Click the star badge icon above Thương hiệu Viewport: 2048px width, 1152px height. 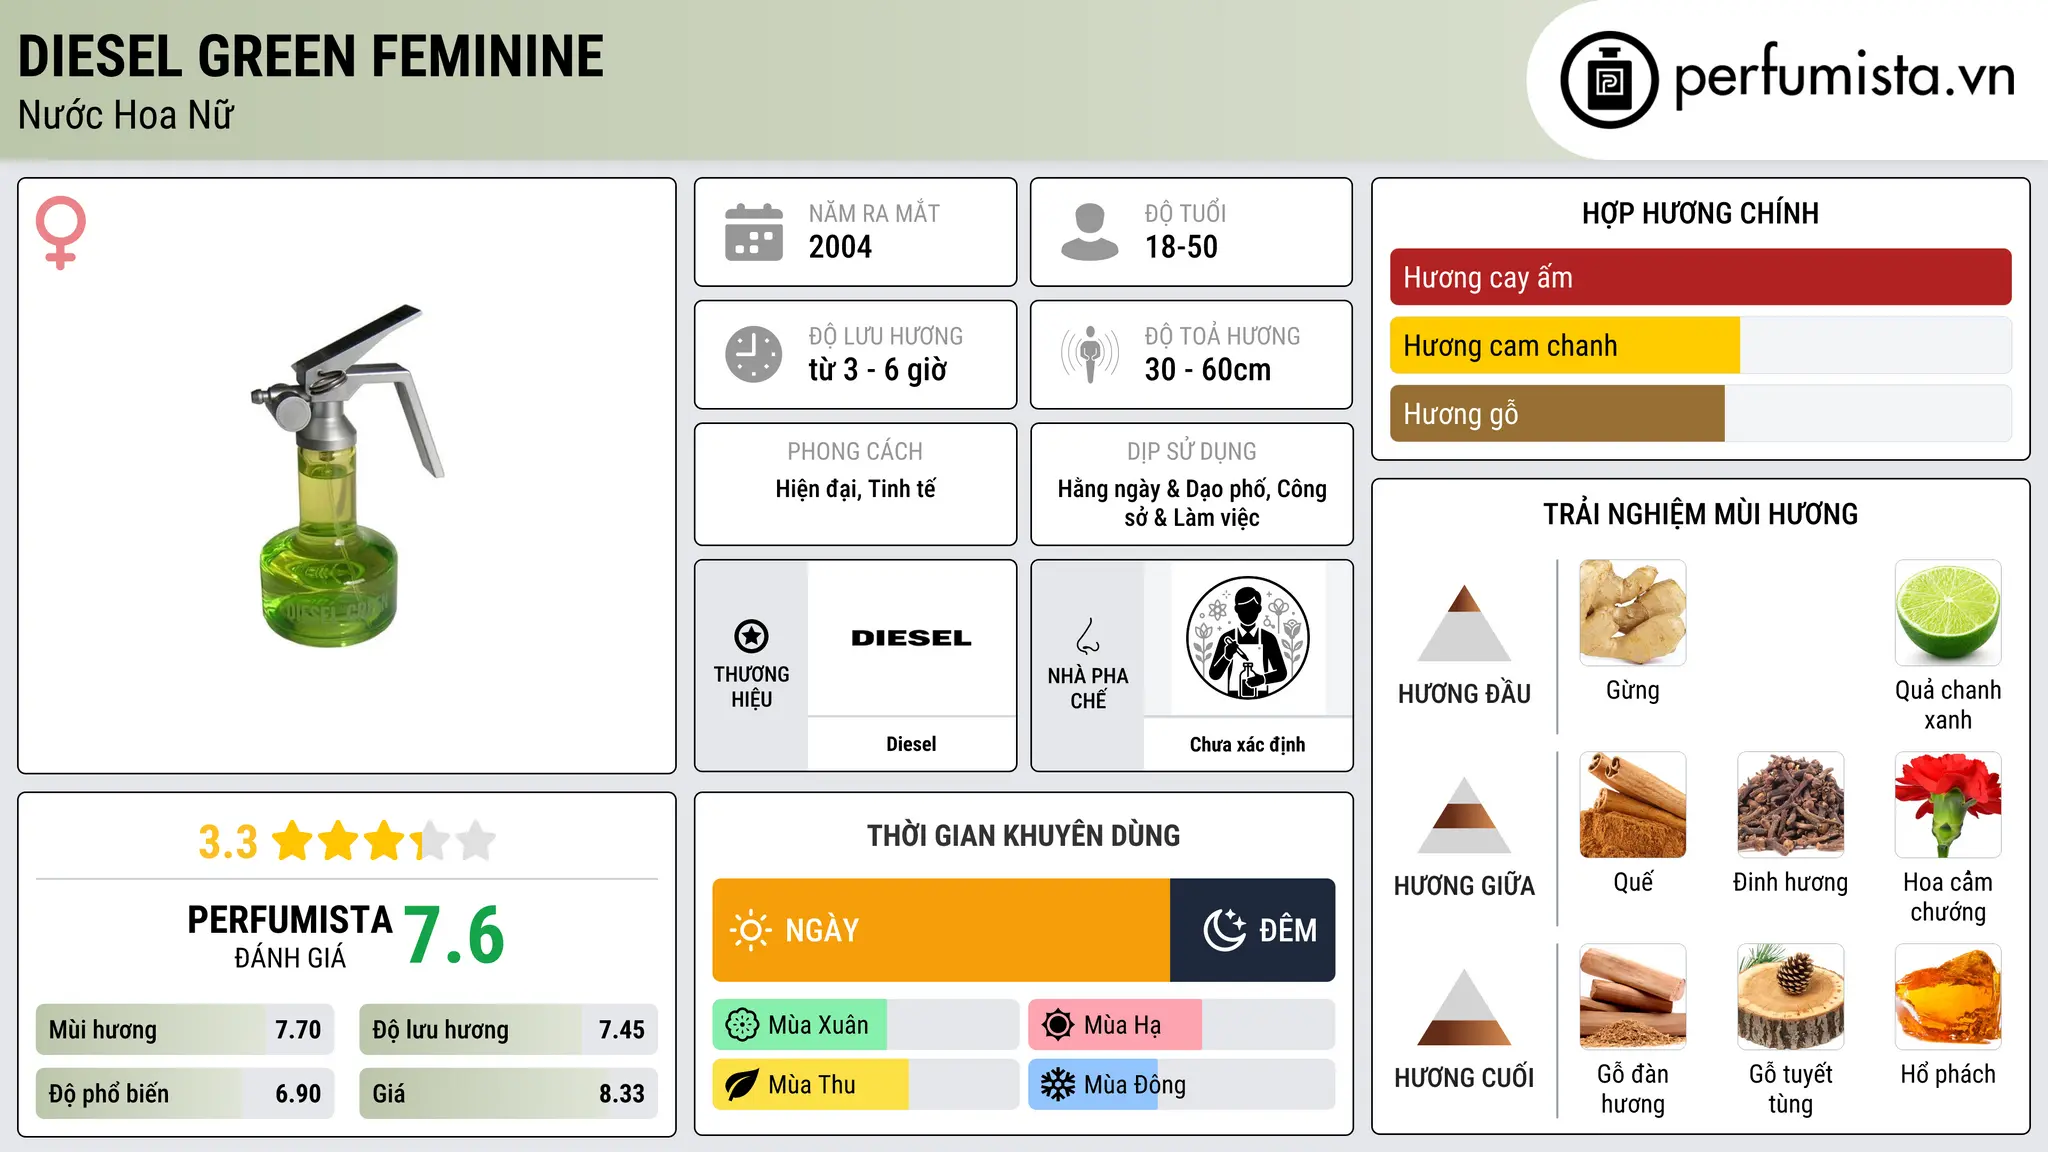pos(751,636)
